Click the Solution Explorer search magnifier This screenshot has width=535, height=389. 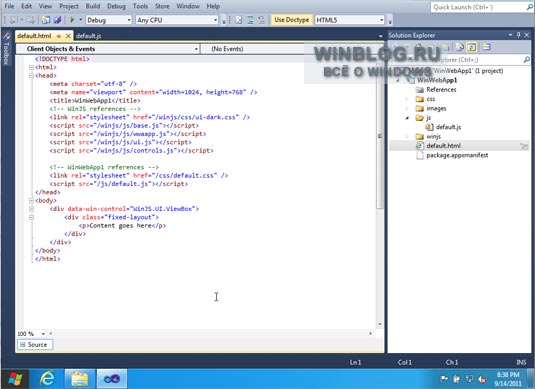[527, 60]
